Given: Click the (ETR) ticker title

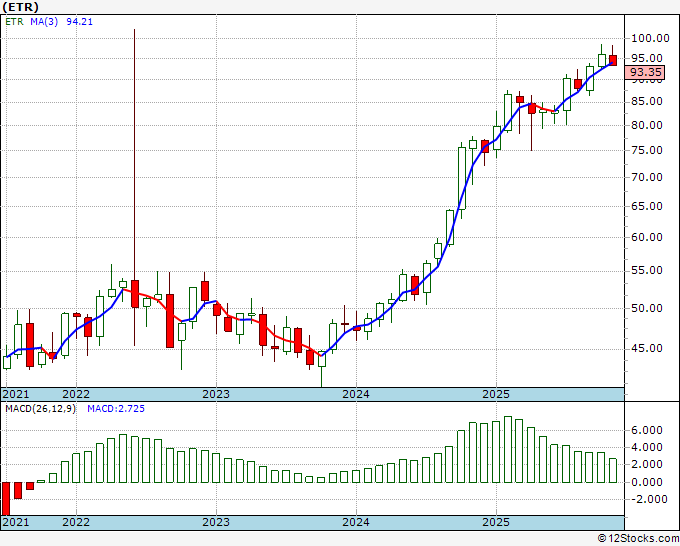Looking at the screenshot, I should click(20, 7).
